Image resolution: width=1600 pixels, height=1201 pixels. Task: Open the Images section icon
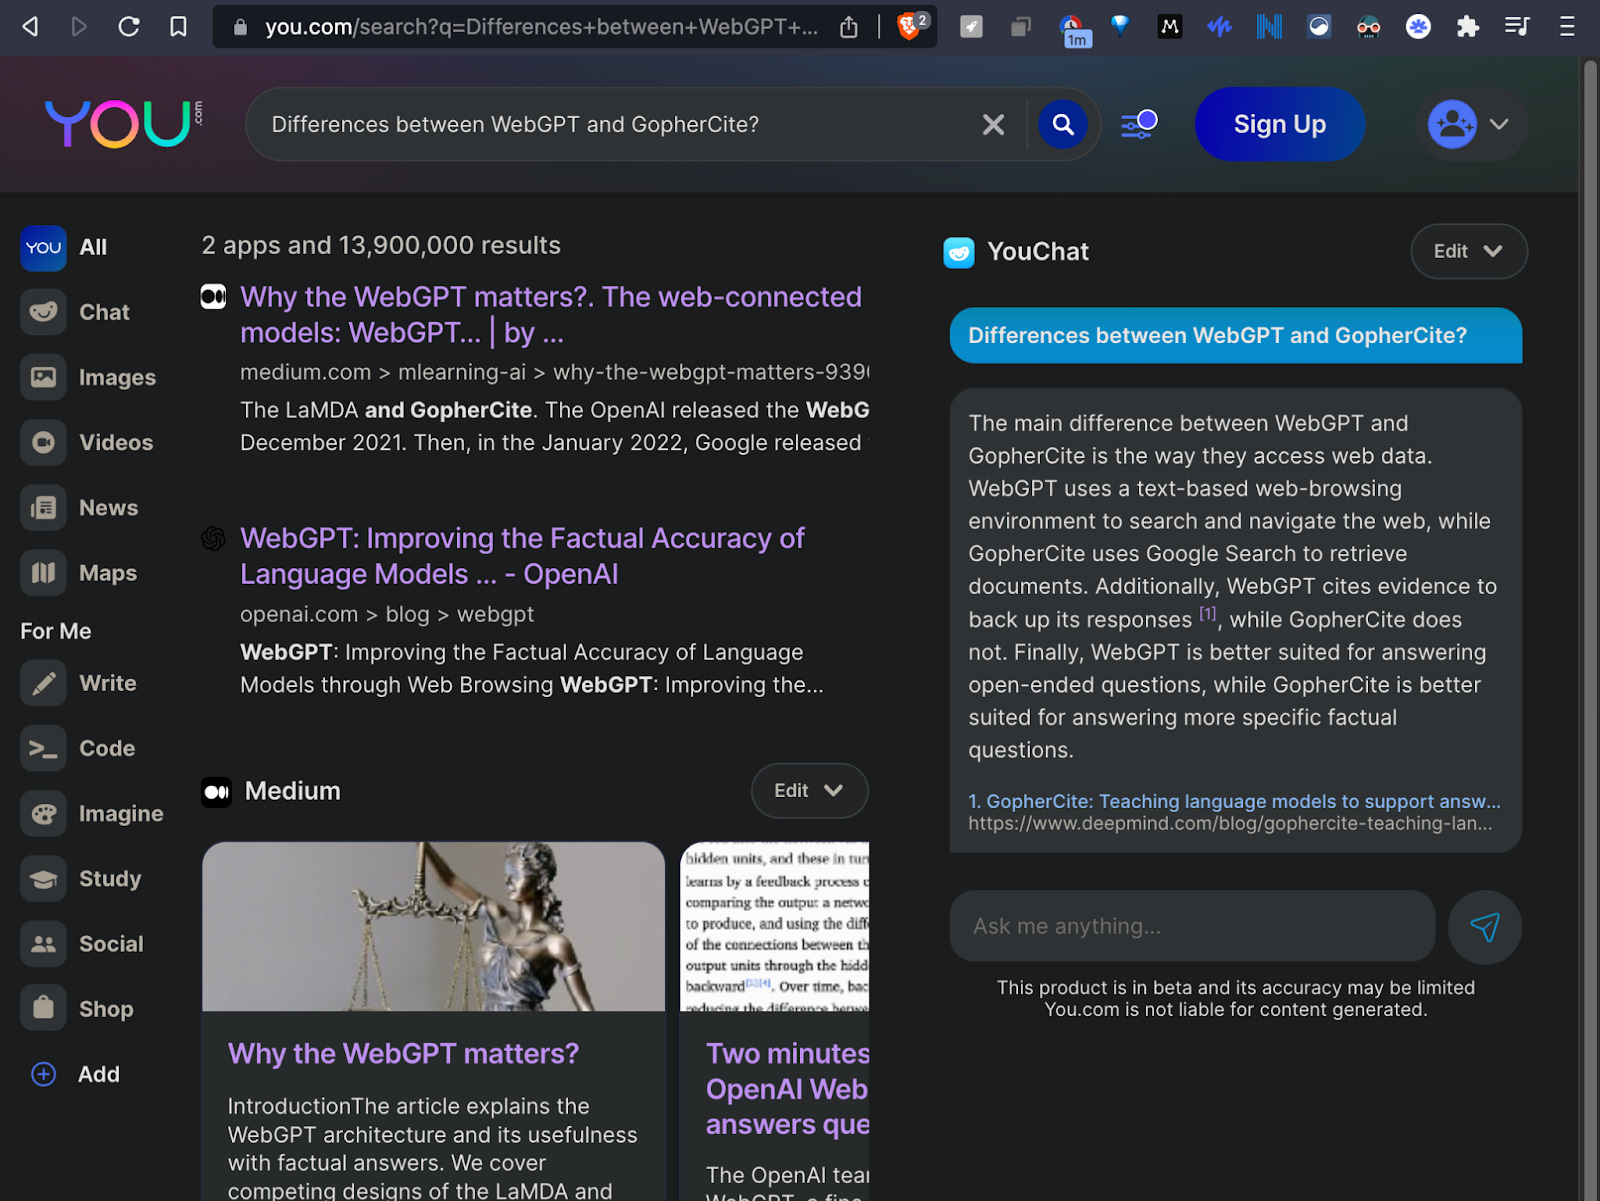[x=43, y=377]
